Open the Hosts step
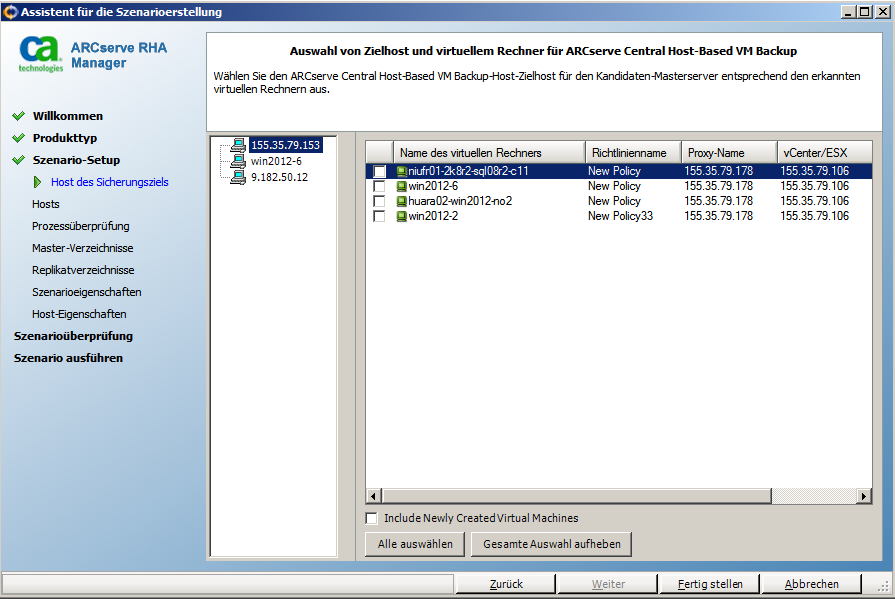The height and width of the screenshot is (599, 895). (46, 204)
